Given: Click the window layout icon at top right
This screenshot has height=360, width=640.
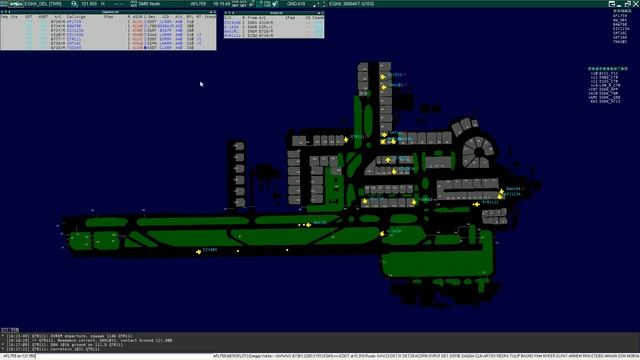Looking at the screenshot, I should tap(611, 4).
